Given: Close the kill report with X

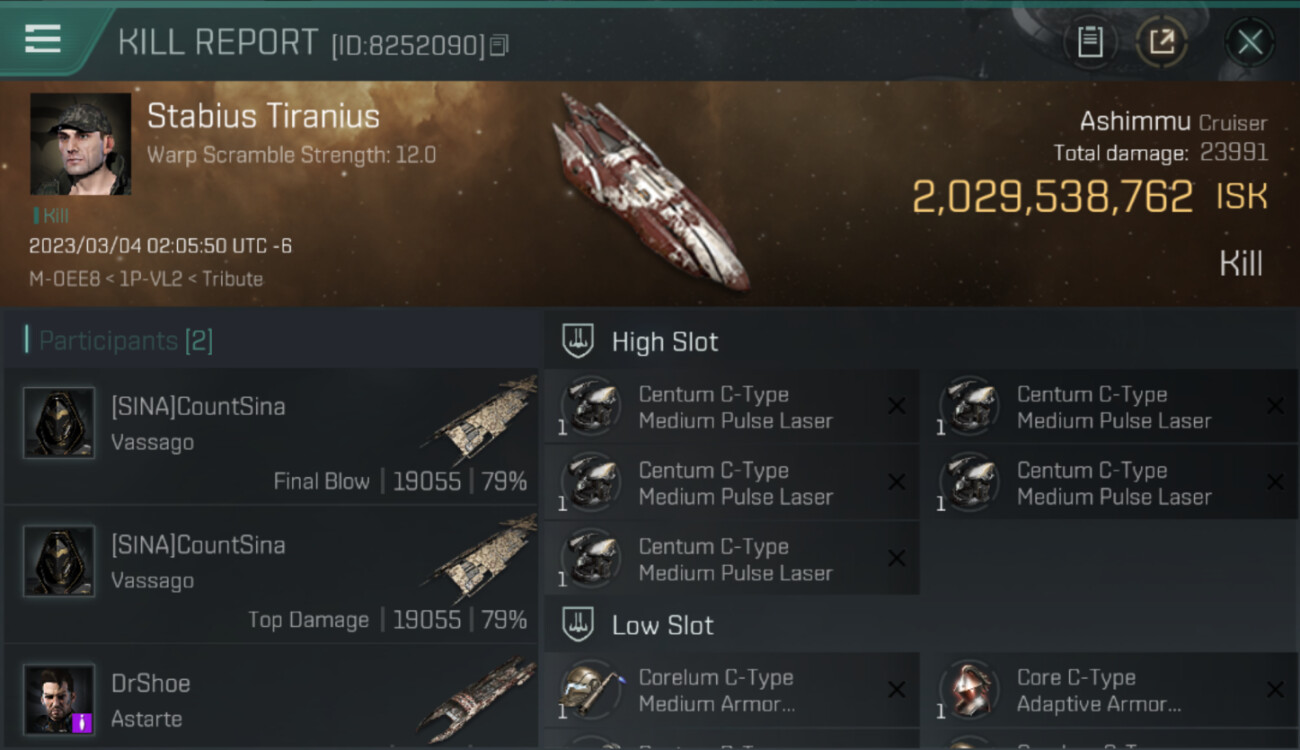Looking at the screenshot, I should click(x=1250, y=42).
